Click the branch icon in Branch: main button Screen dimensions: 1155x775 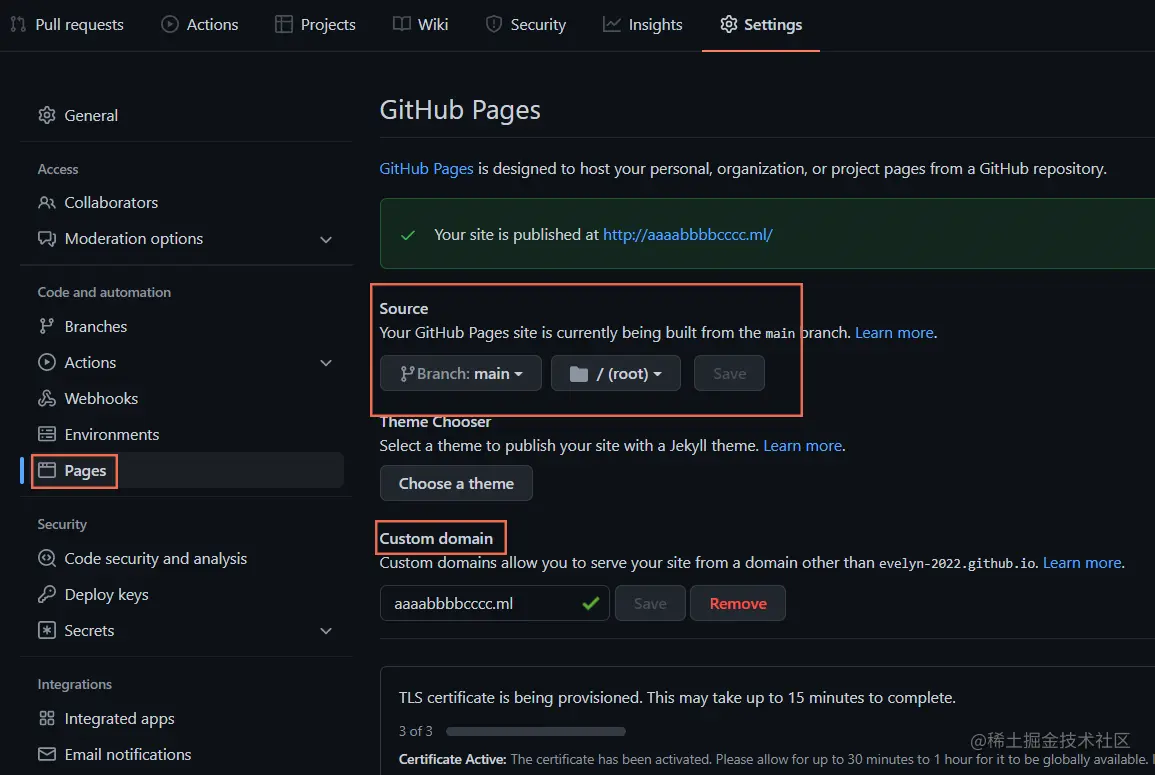[407, 374]
